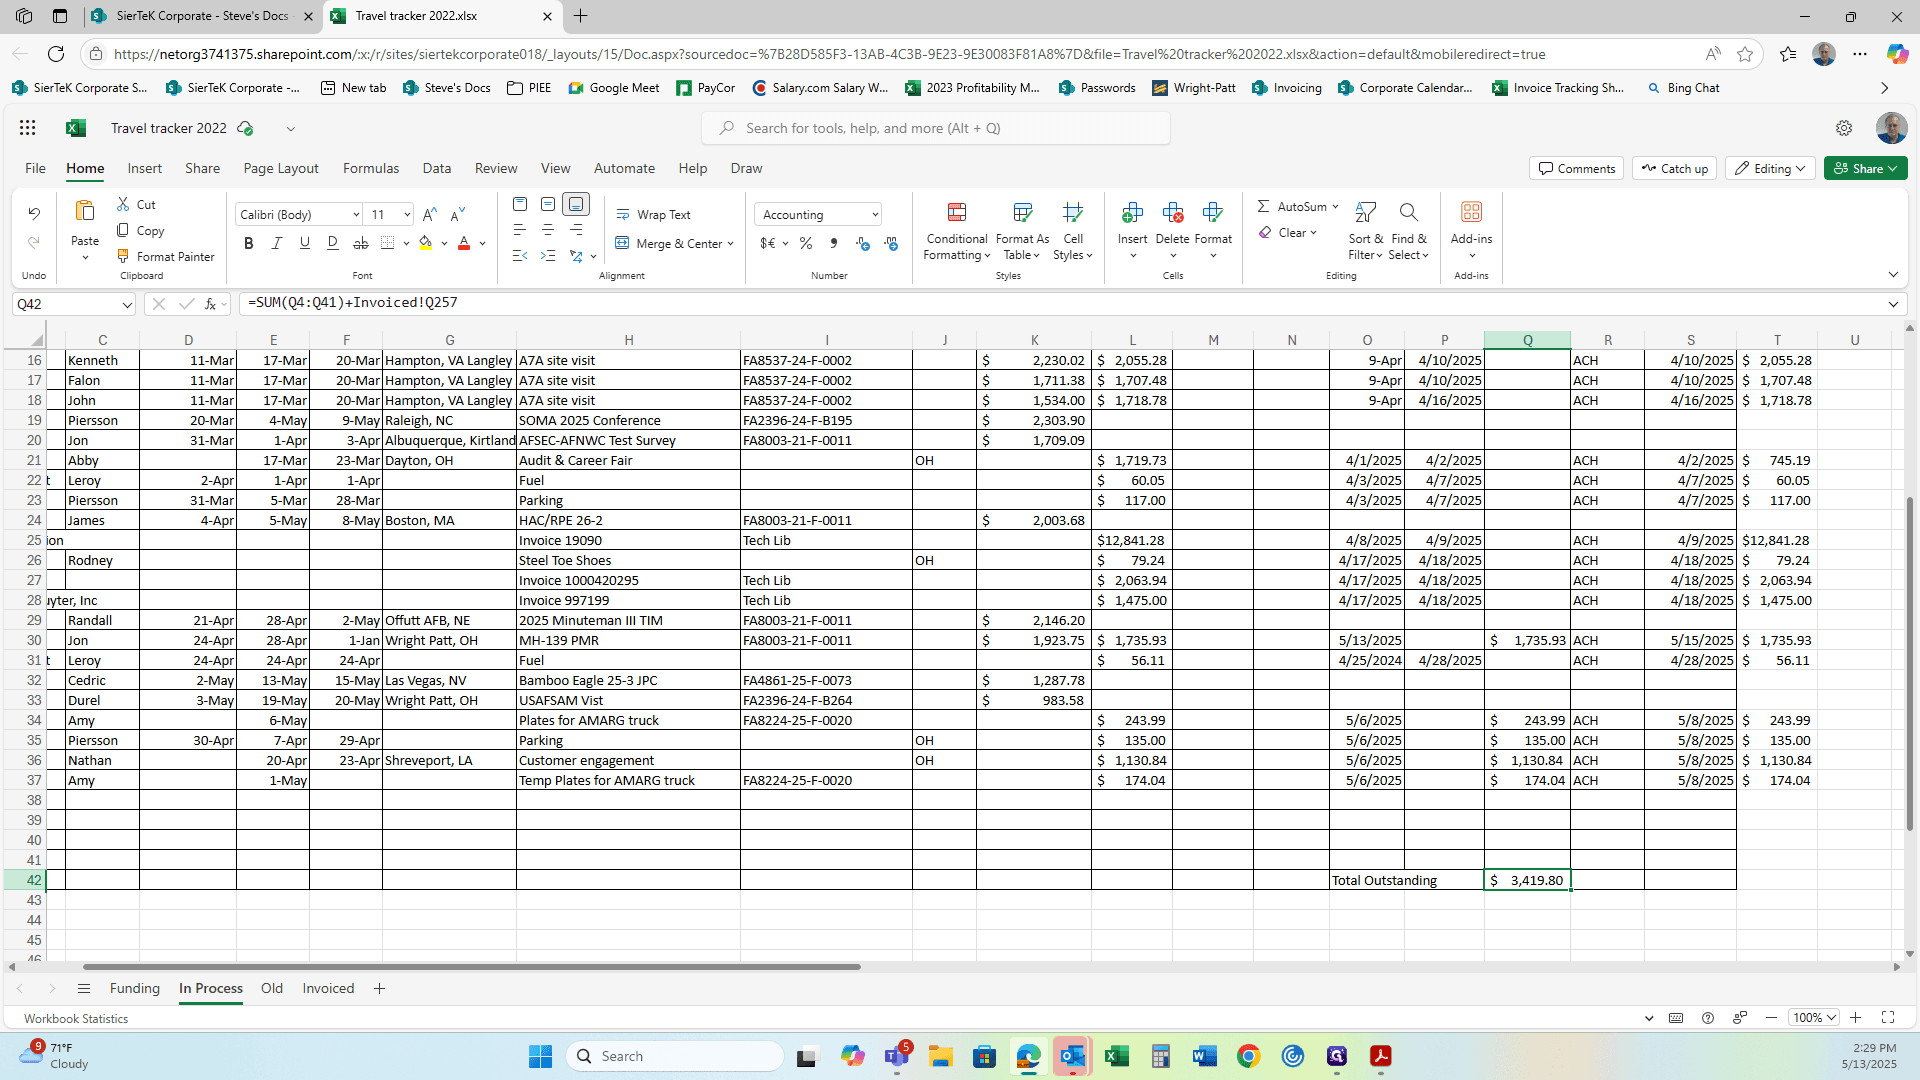Center text horizontally
Image resolution: width=1920 pixels, height=1080 pixels.
[548, 230]
